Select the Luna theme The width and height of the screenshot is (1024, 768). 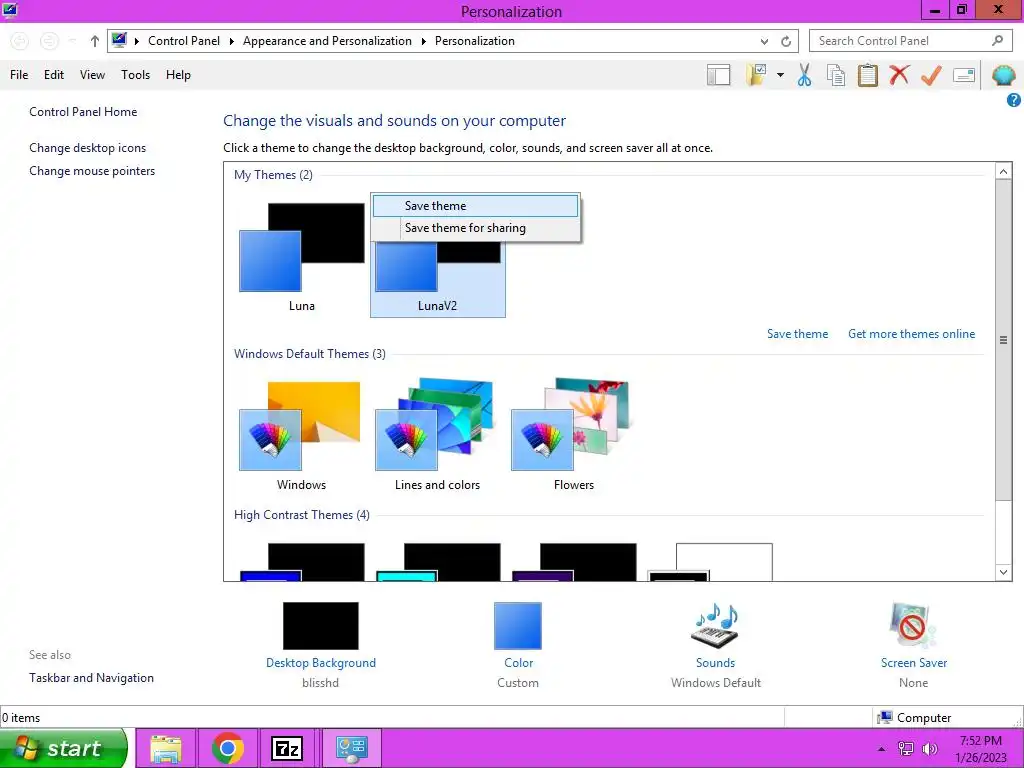(302, 258)
